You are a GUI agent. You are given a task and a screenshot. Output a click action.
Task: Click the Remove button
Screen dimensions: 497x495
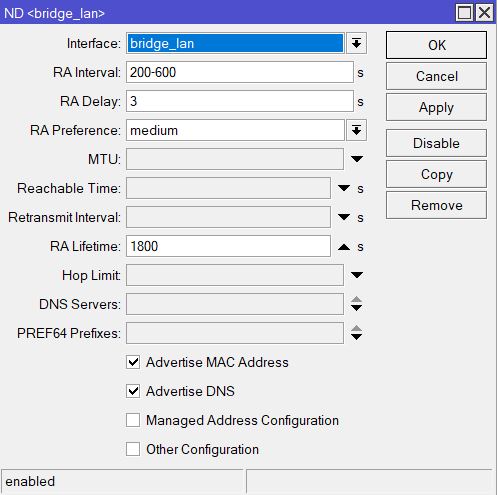436,205
